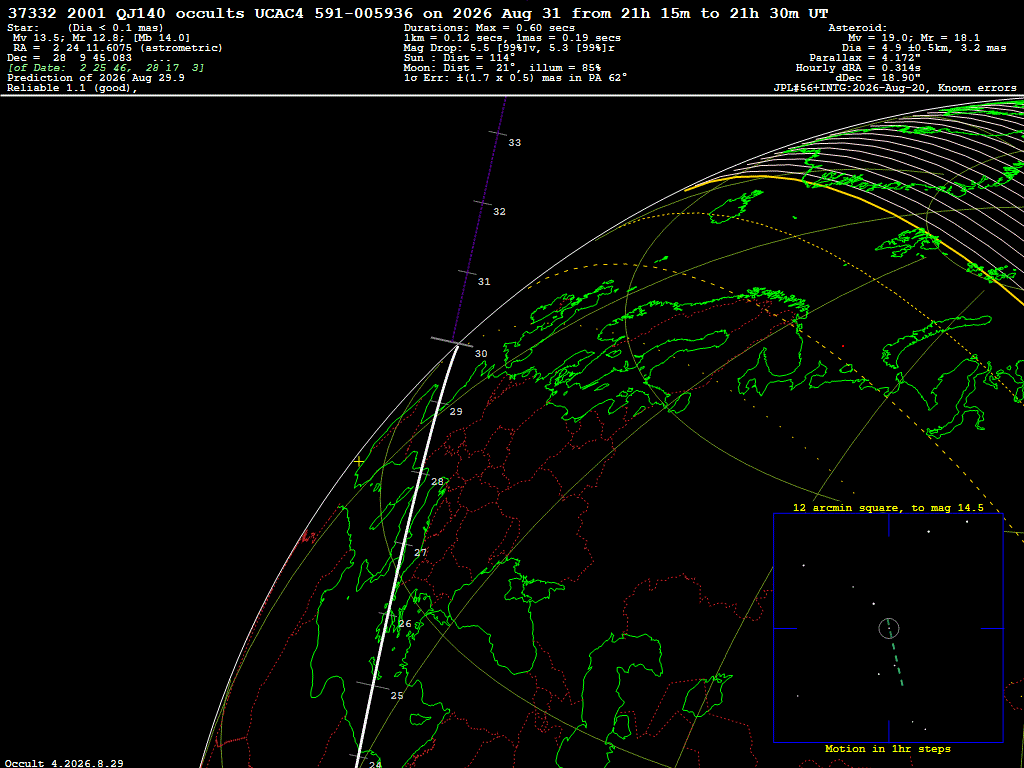Click the '12 arcmin square, to mag 14.5' label
1024x768 pixels.
point(888,507)
